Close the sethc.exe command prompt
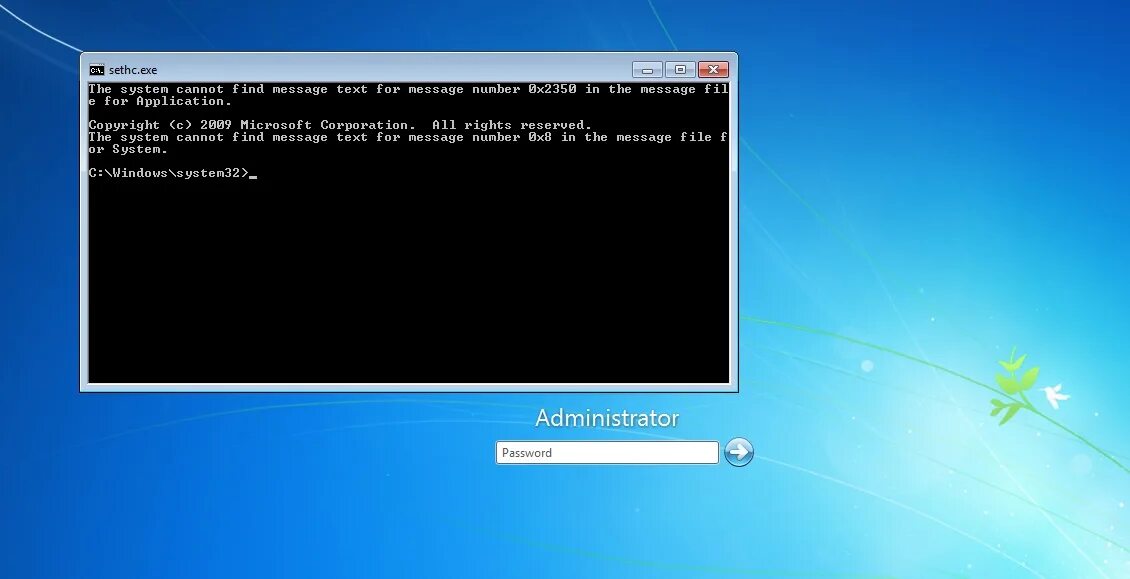The height and width of the screenshot is (579, 1130). click(713, 69)
